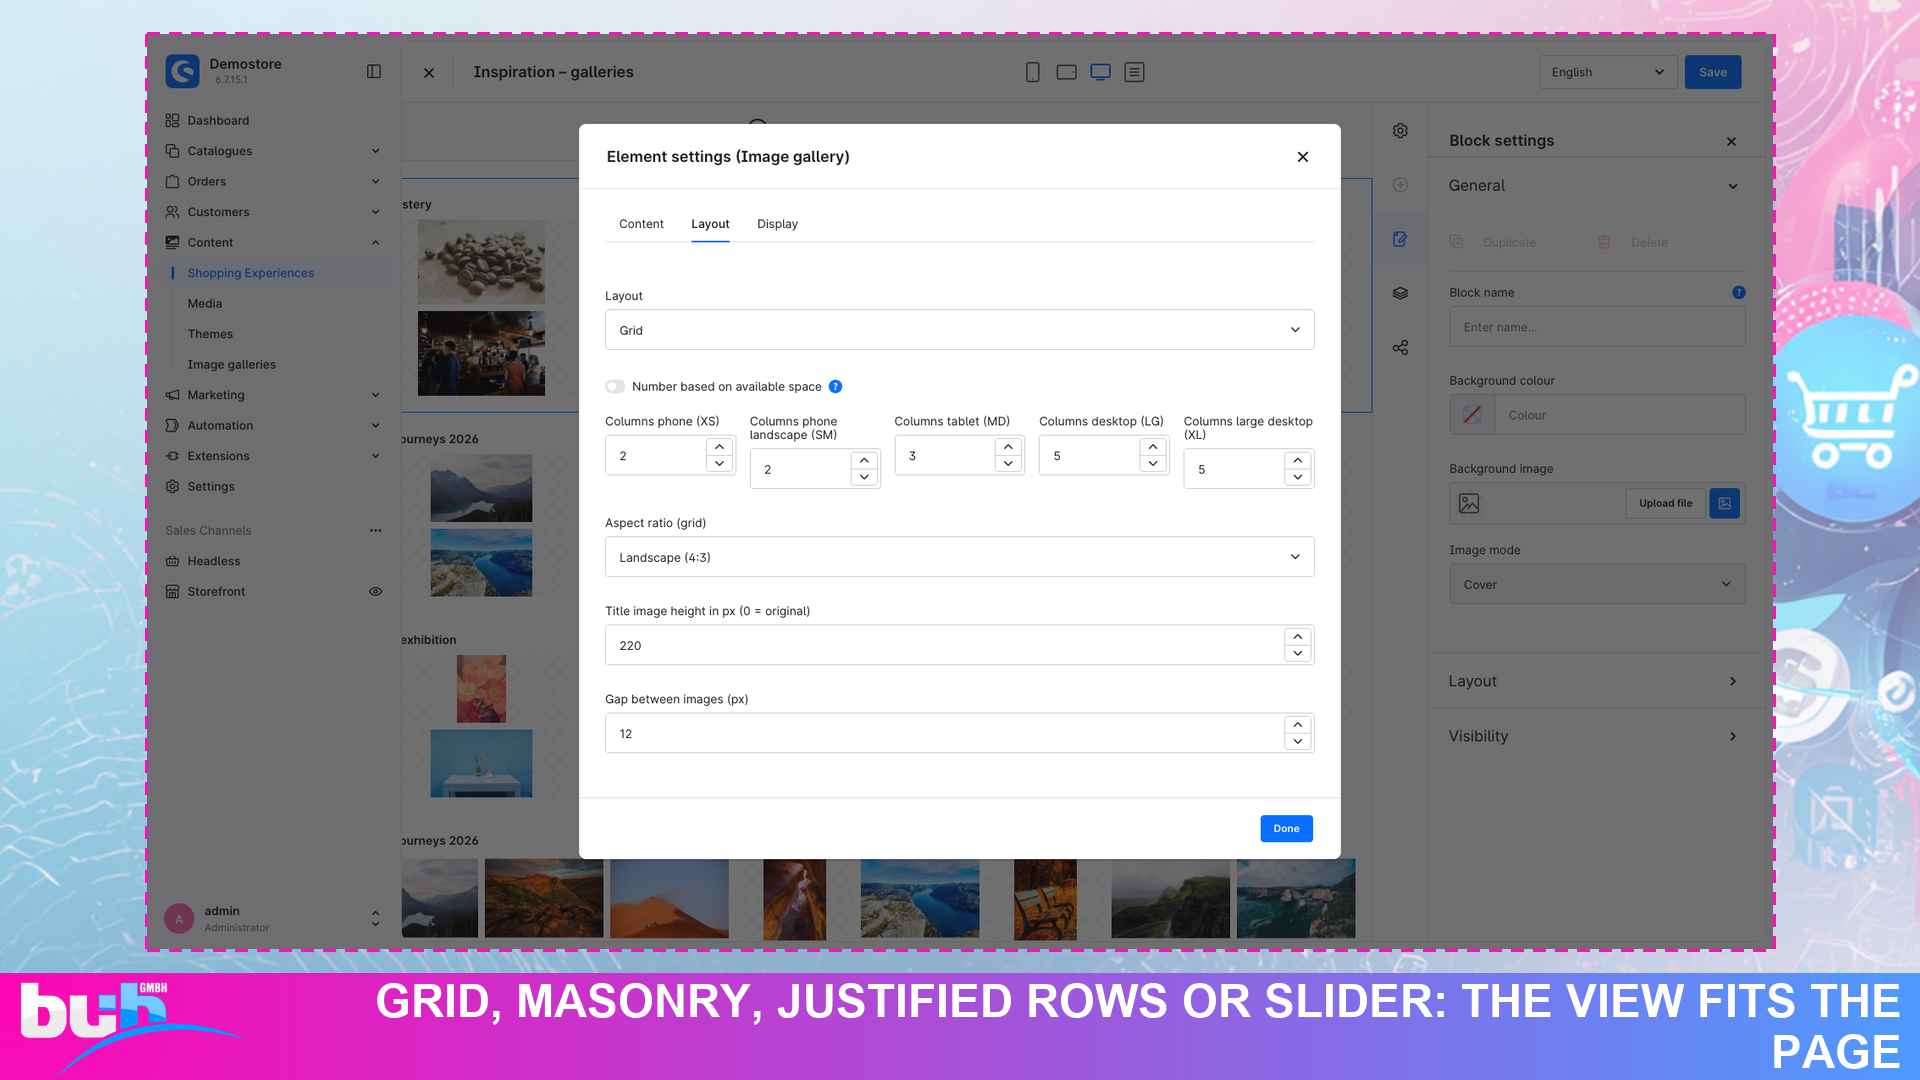Collapse the General section
Screen dimensions: 1920x1080
(x=1597, y=186)
